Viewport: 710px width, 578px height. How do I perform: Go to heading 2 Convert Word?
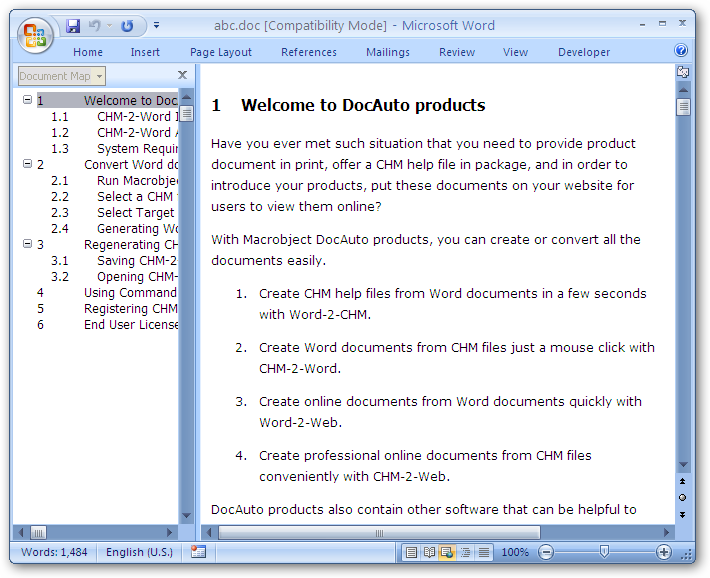(107, 164)
